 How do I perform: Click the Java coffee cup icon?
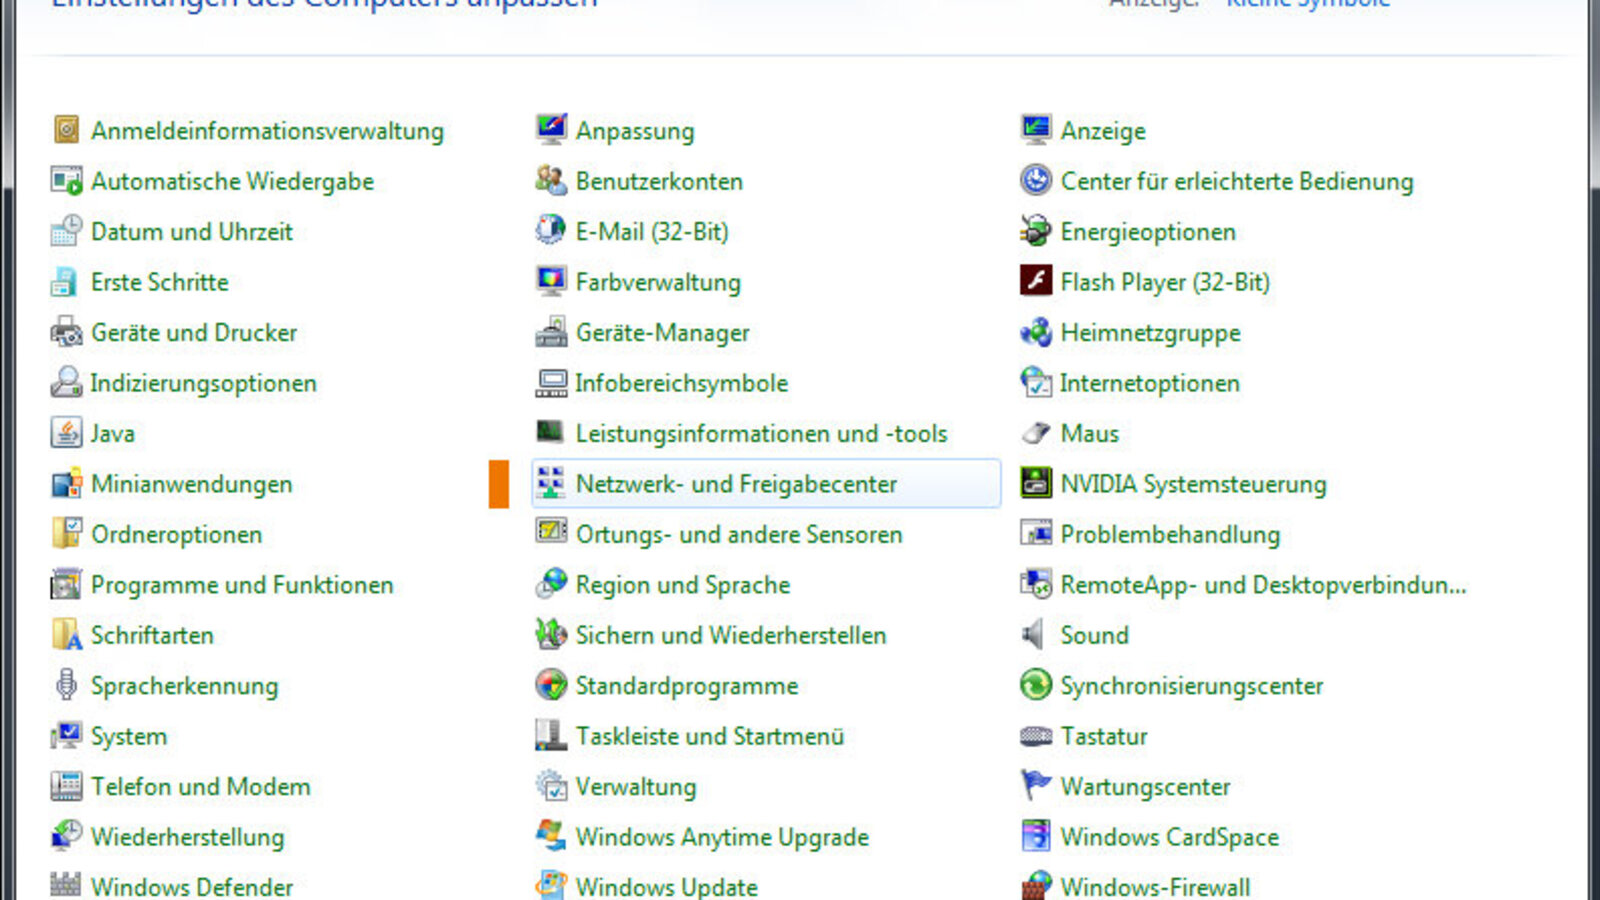66,433
